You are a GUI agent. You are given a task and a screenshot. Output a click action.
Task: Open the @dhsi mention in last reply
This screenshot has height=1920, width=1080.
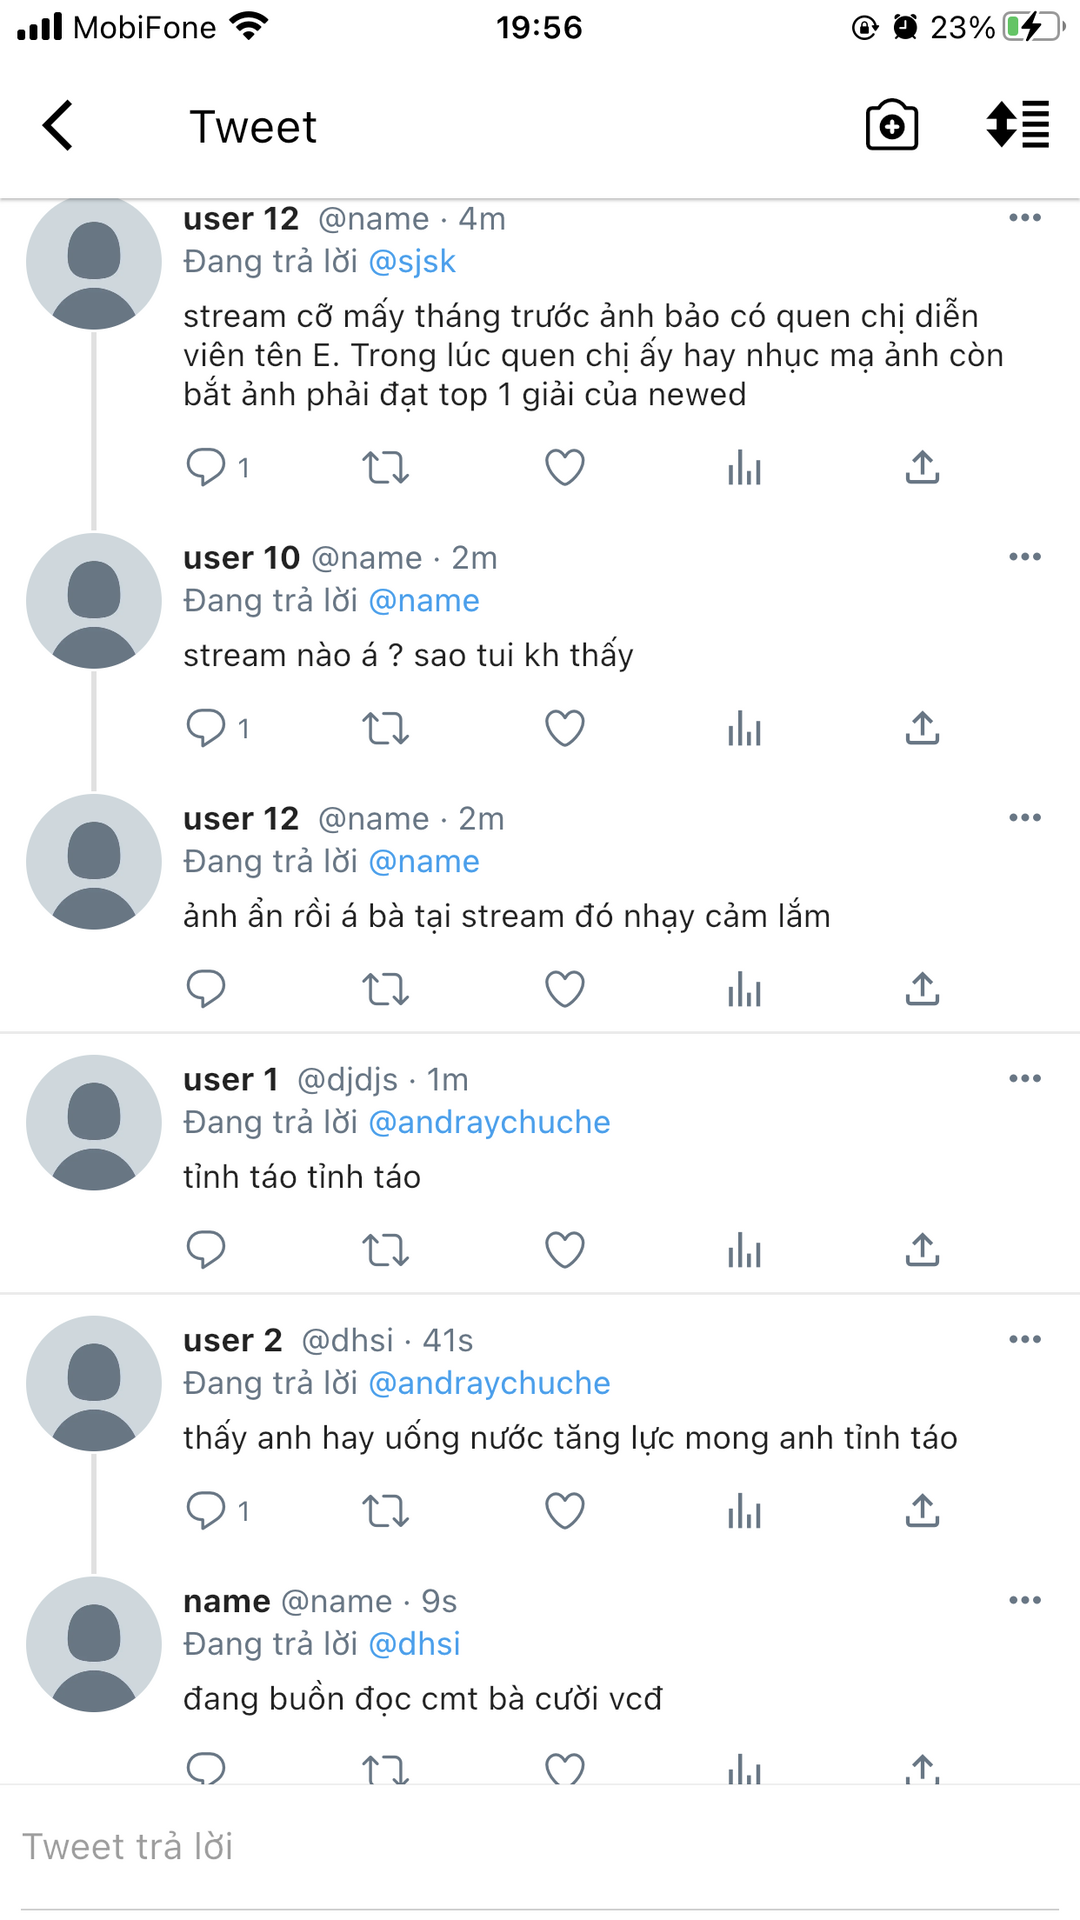click(x=414, y=1645)
